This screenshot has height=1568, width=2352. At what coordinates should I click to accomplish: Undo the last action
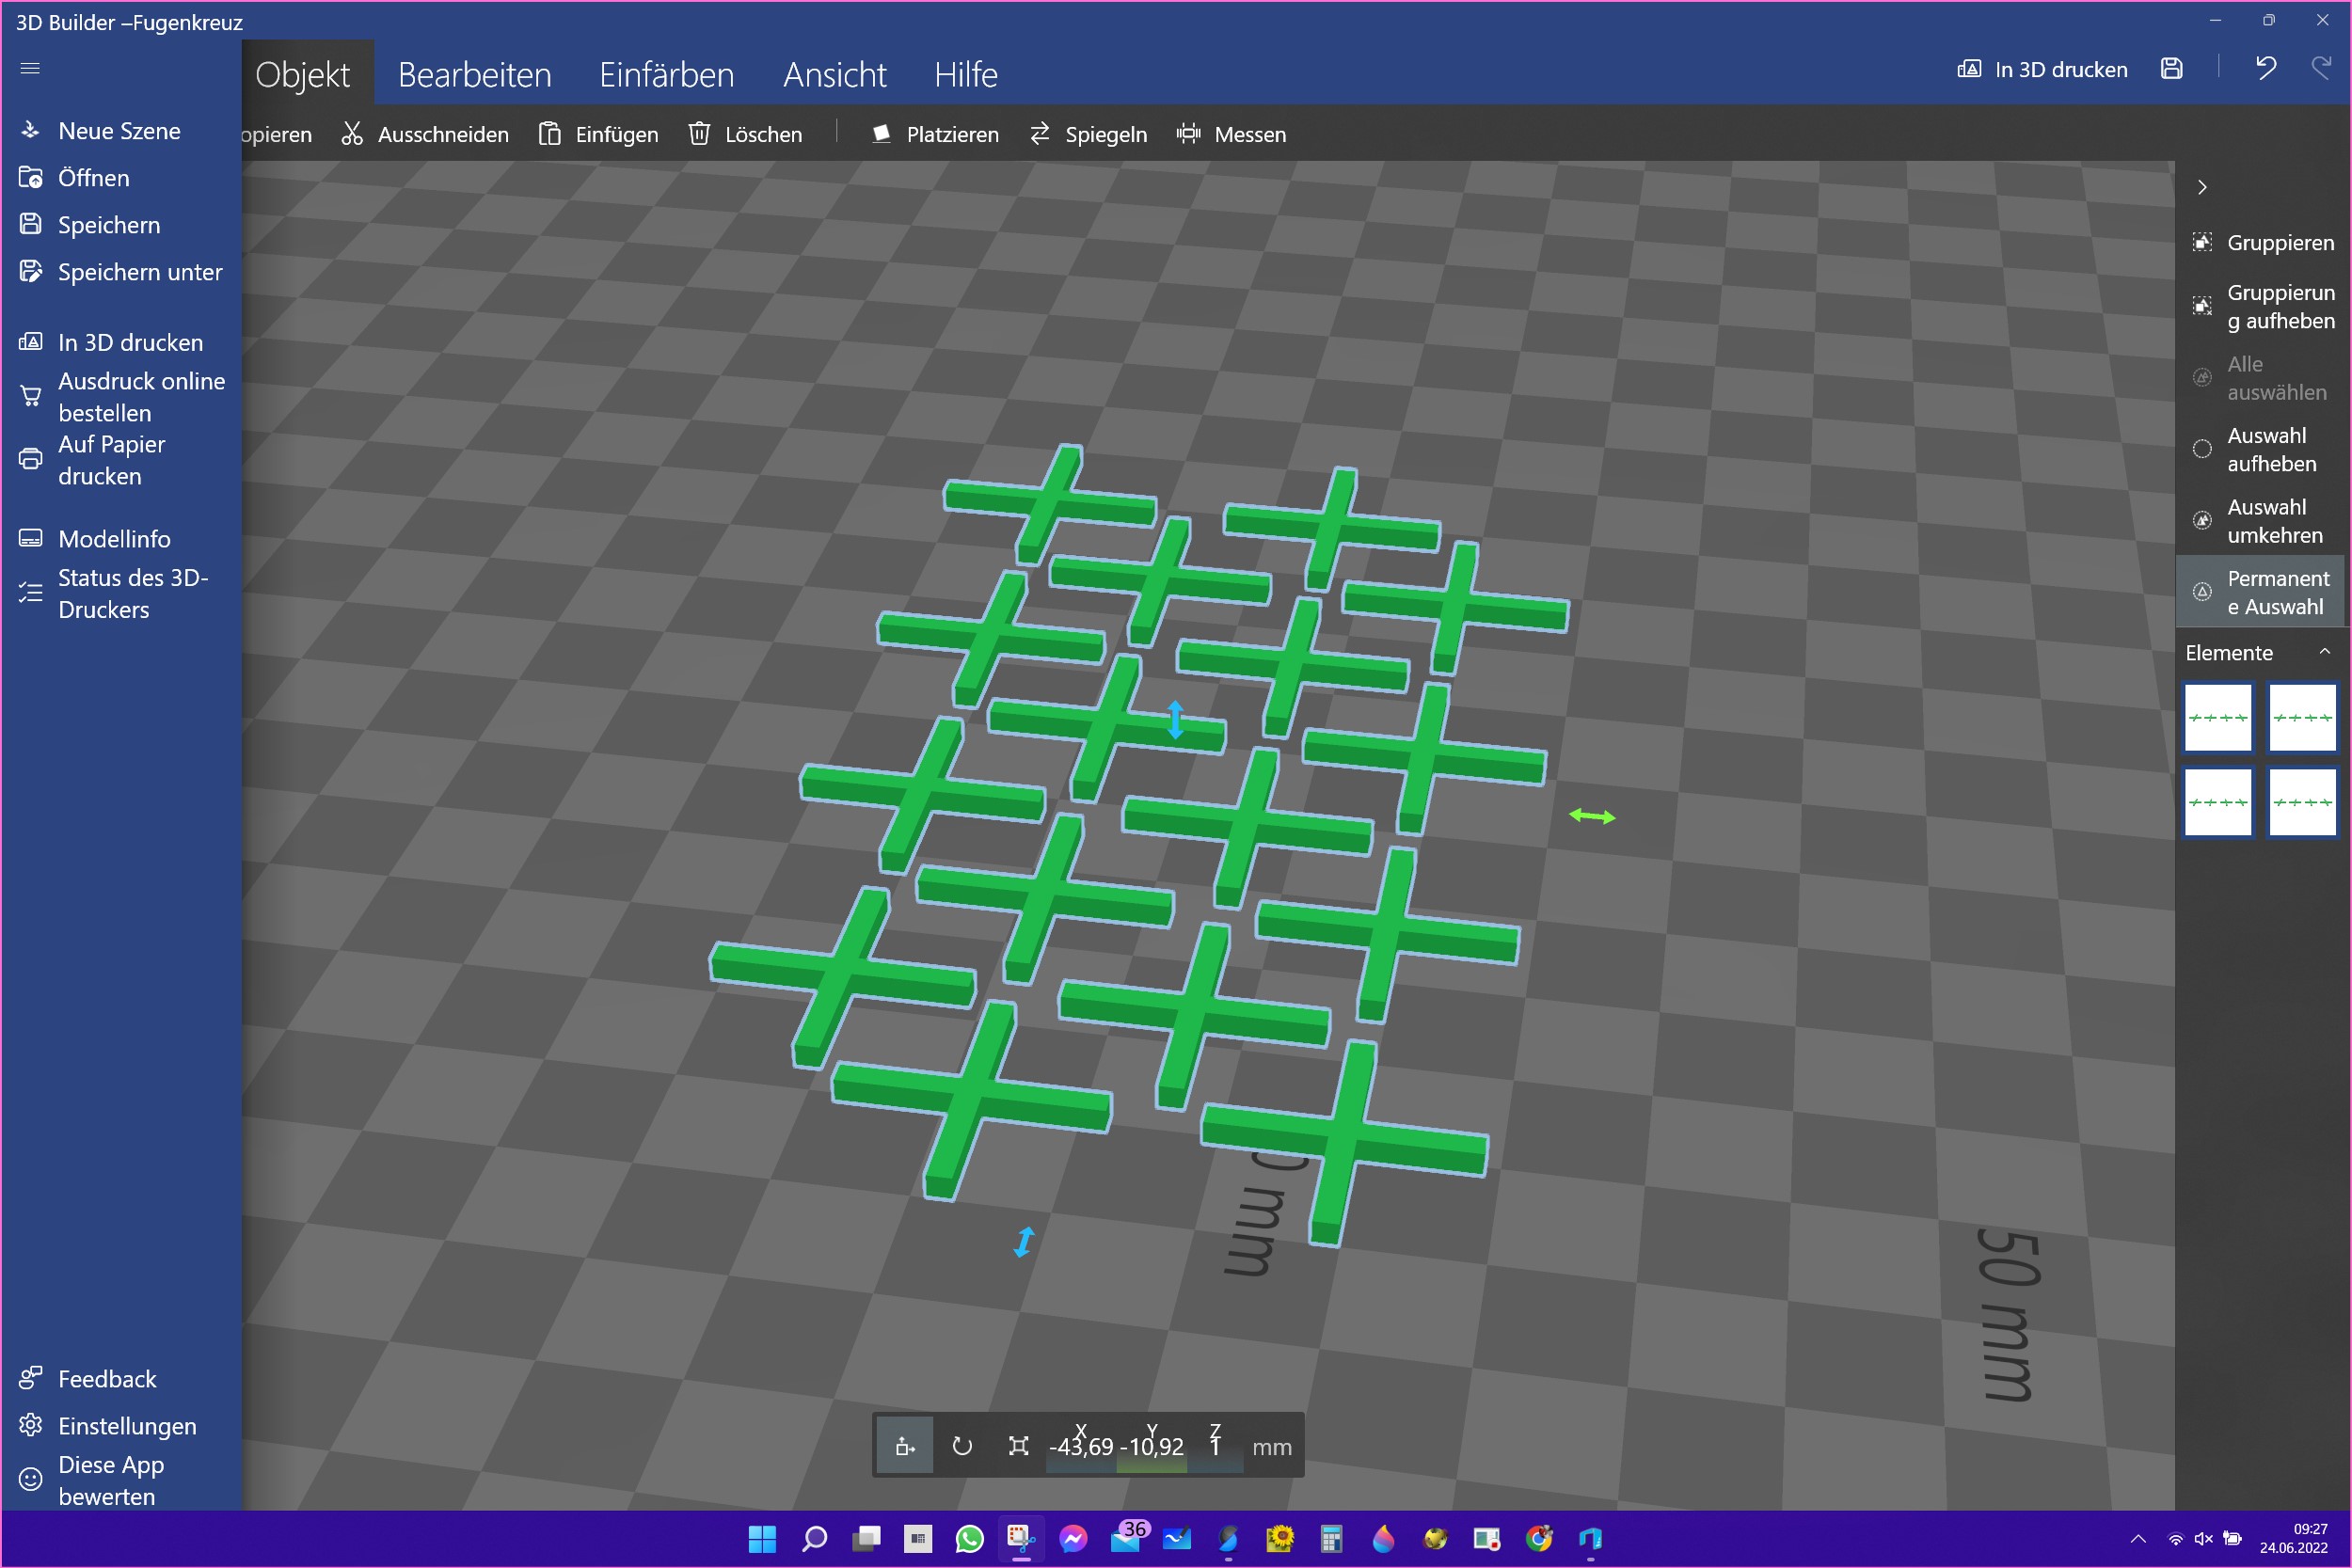2265,69
